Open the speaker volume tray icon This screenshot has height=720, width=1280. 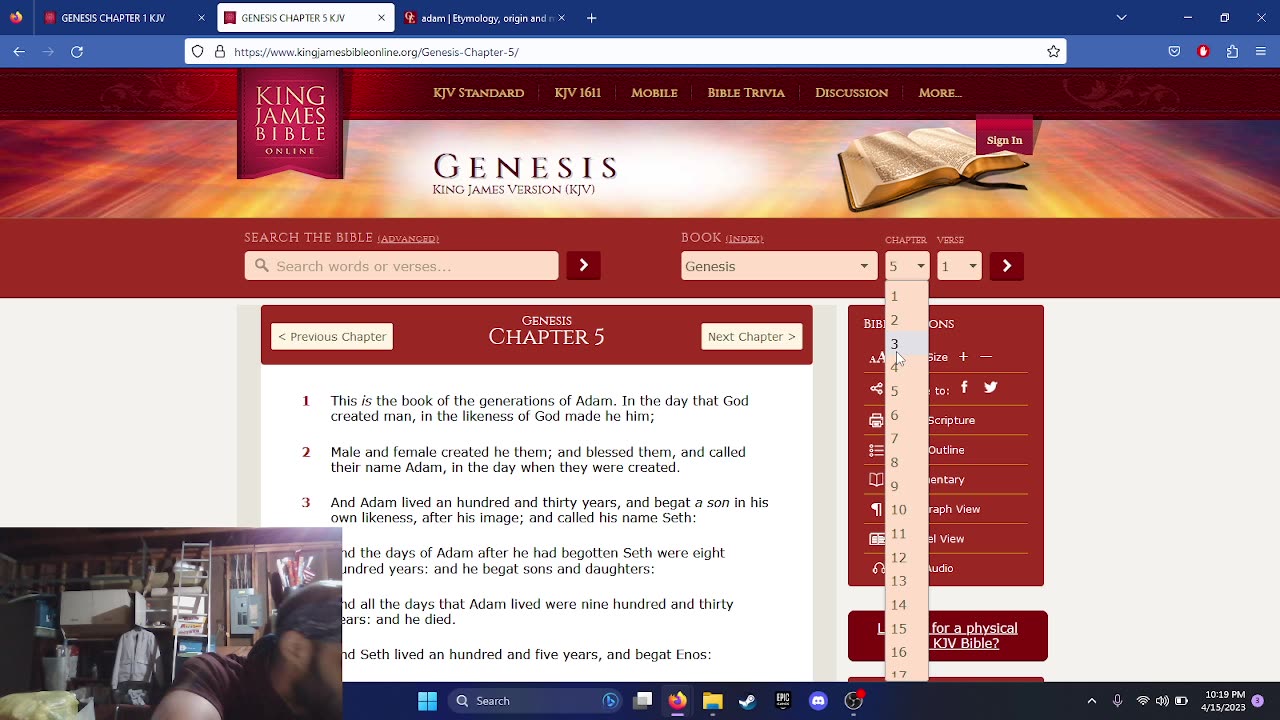click(x=1162, y=701)
